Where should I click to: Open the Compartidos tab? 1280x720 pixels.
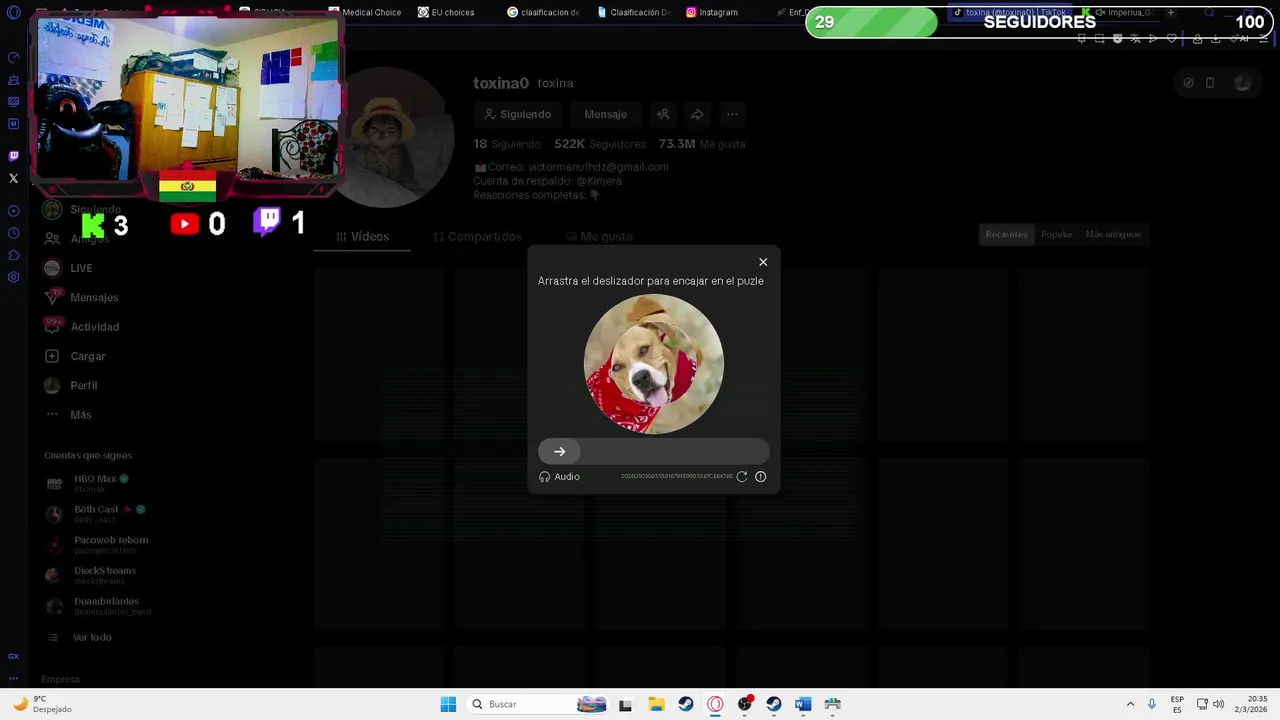pyautogui.click(x=477, y=237)
